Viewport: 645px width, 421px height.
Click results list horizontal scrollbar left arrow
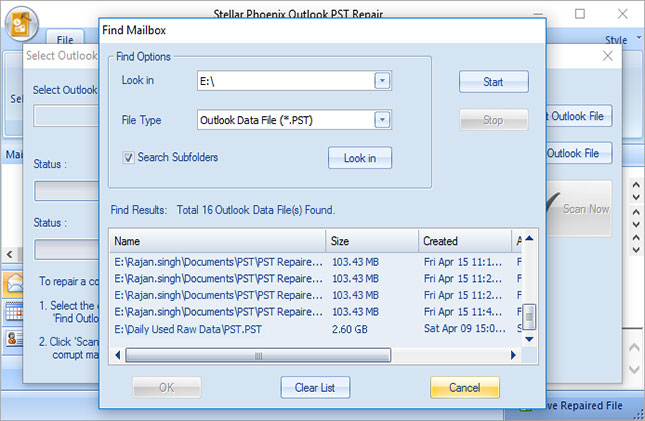[119, 355]
